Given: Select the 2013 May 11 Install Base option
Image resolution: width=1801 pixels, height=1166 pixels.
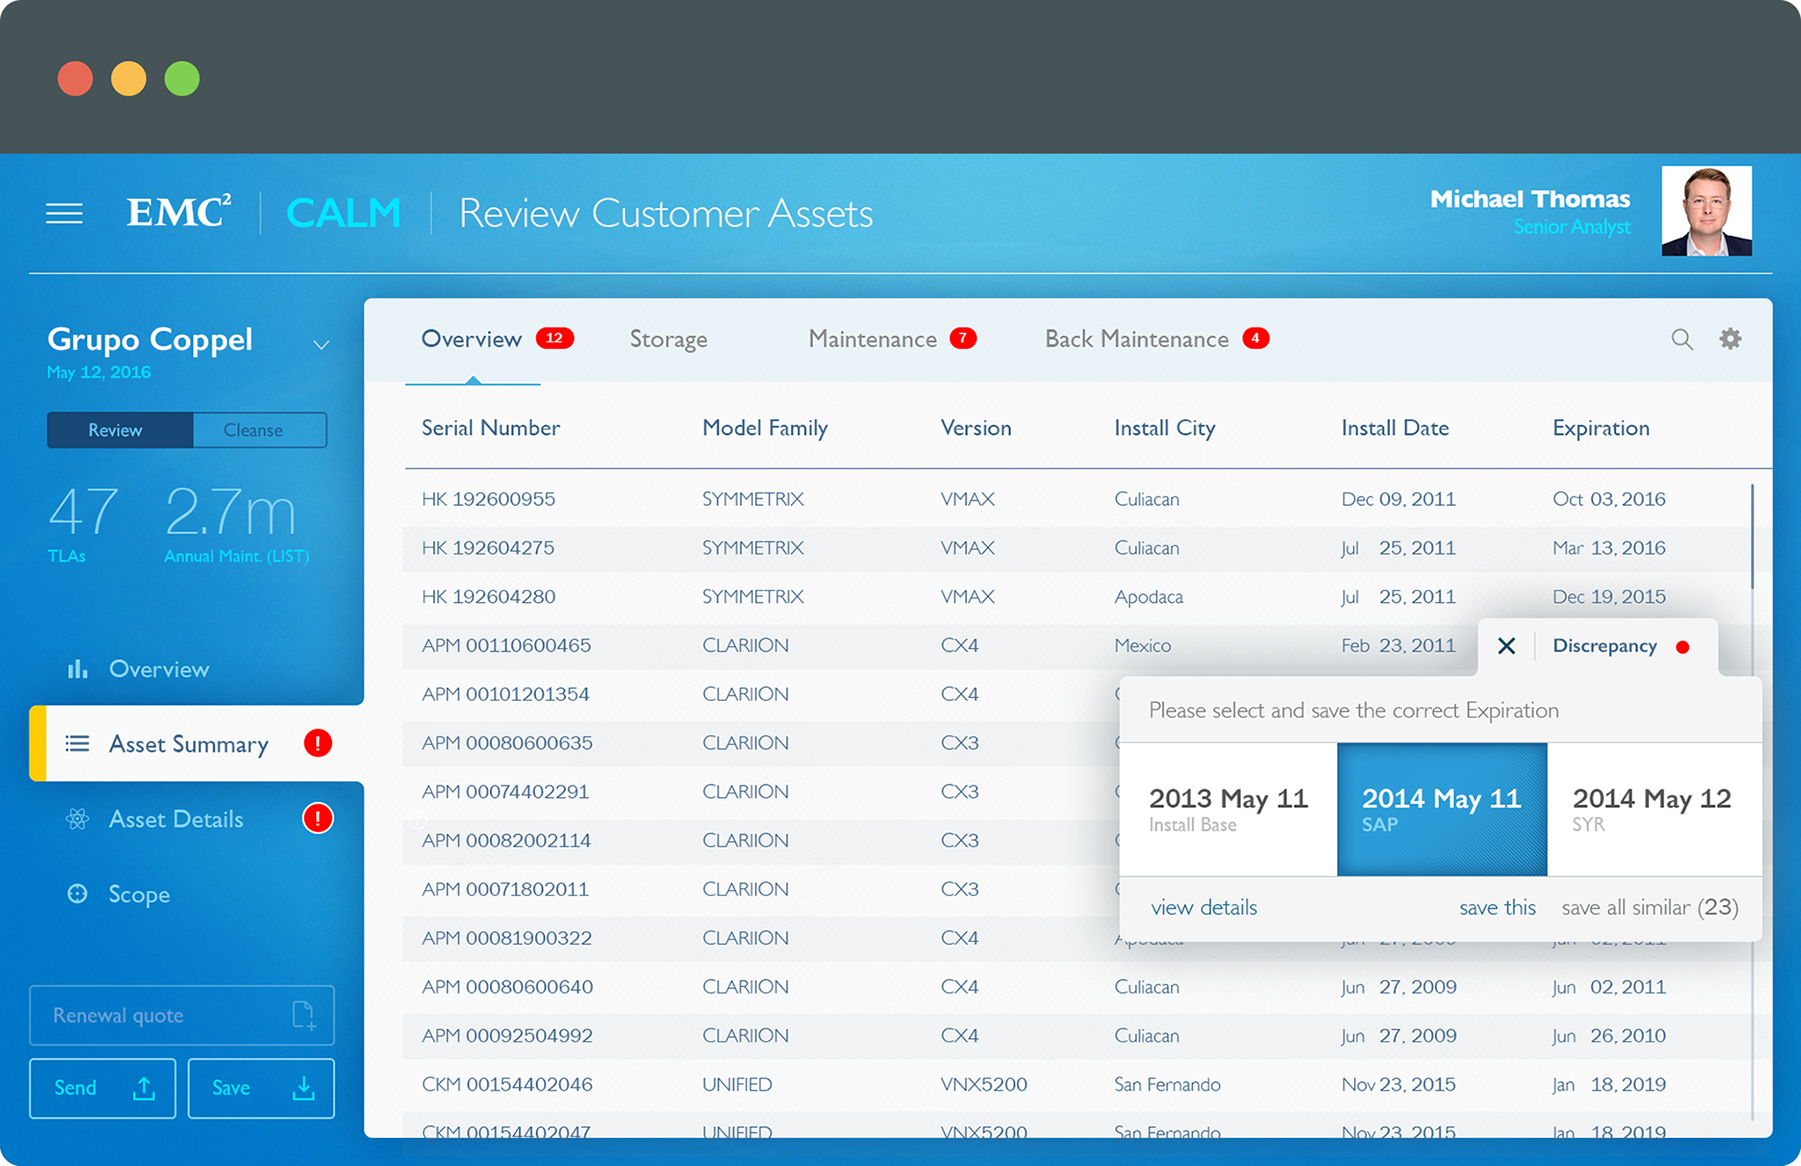Looking at the screenshot, I should tap(1228, 809).
